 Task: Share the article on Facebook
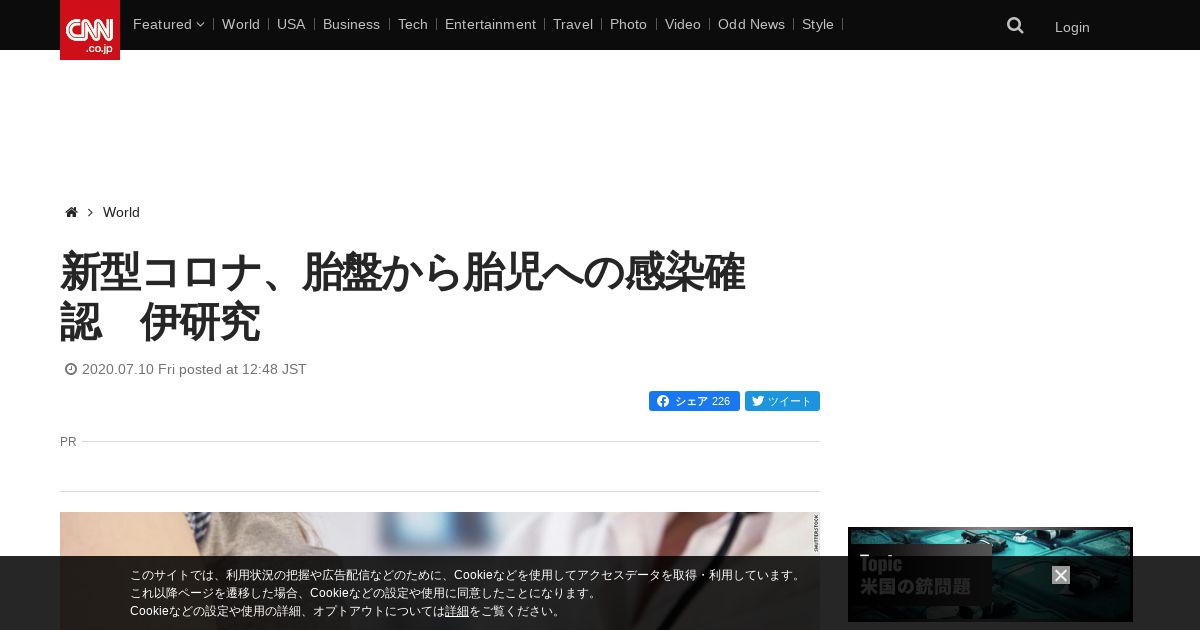point(694,401)
